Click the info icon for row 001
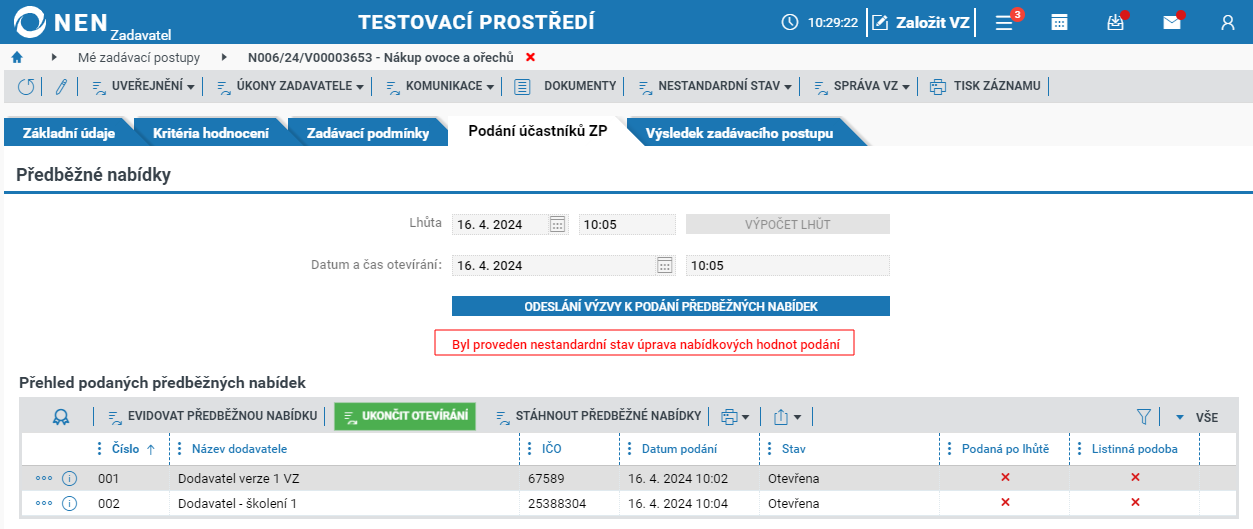The image size is (1253, 529). click(x=69, y=478)
